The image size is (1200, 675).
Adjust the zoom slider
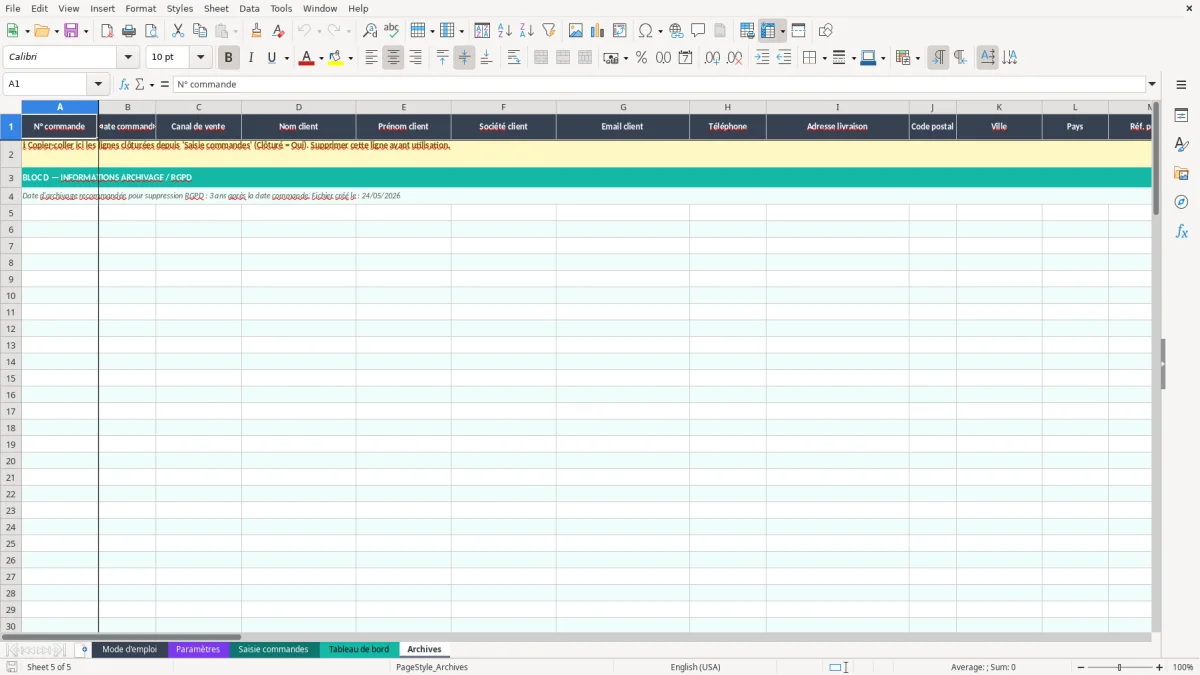[1120, 667]
